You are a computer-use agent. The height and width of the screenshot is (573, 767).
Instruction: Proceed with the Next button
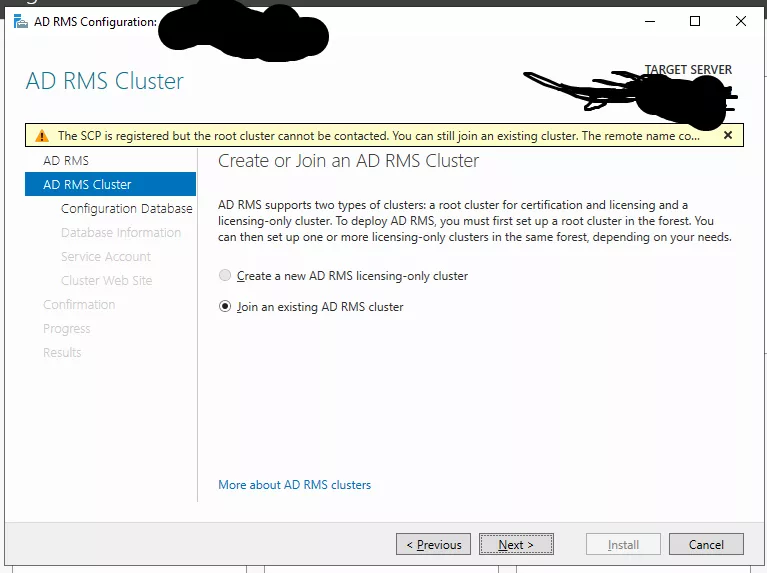point(516,544)
